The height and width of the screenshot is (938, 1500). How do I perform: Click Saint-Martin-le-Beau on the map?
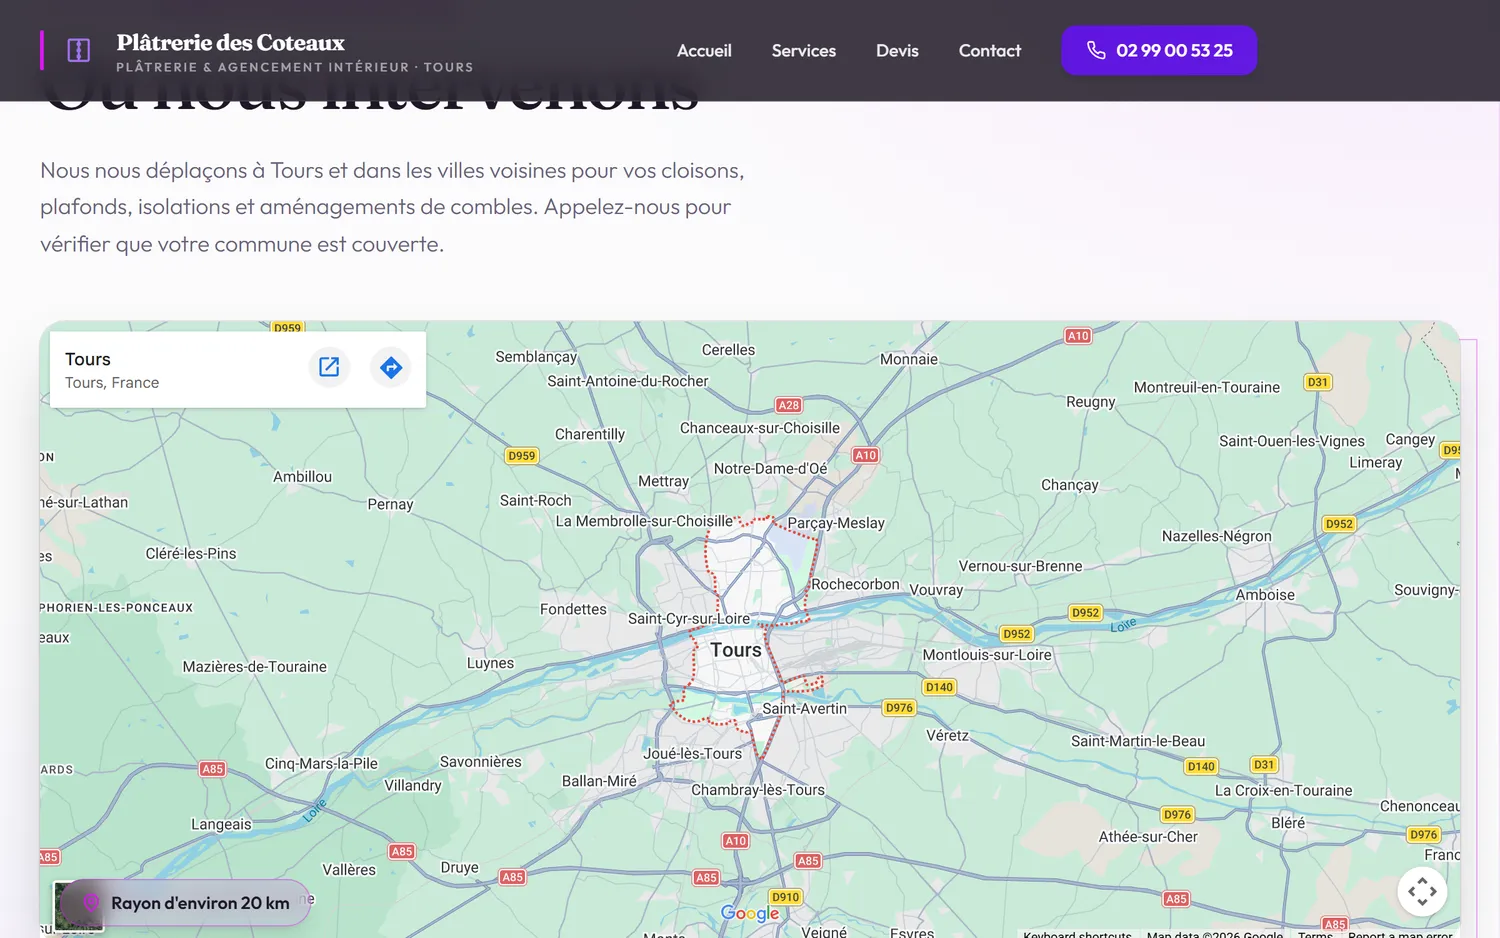1138,741
